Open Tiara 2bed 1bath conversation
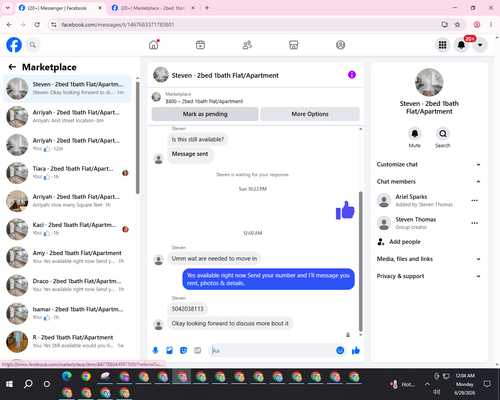Viewport: 500px width, 400px height. pos(67,173)
